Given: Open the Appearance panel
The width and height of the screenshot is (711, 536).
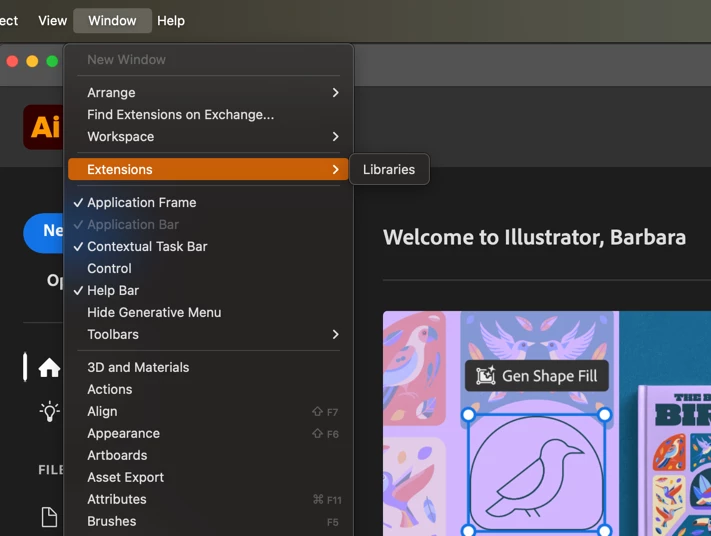Looking at the screenshot, I should click(x=208, y=433).
